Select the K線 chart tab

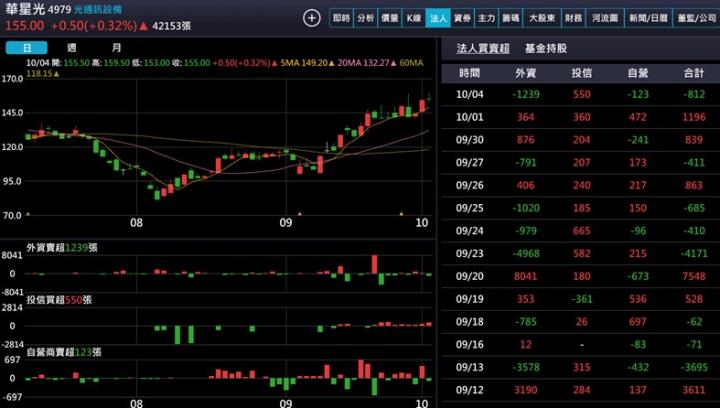[414, 18]
